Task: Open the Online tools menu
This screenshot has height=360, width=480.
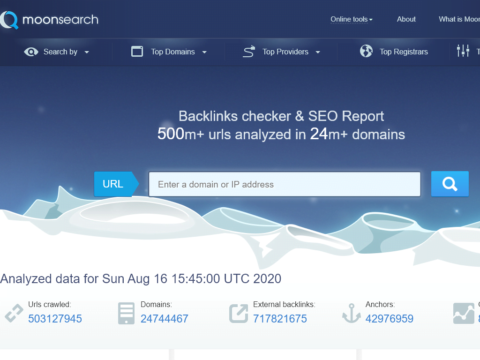Action: click(x=351, y=19)
